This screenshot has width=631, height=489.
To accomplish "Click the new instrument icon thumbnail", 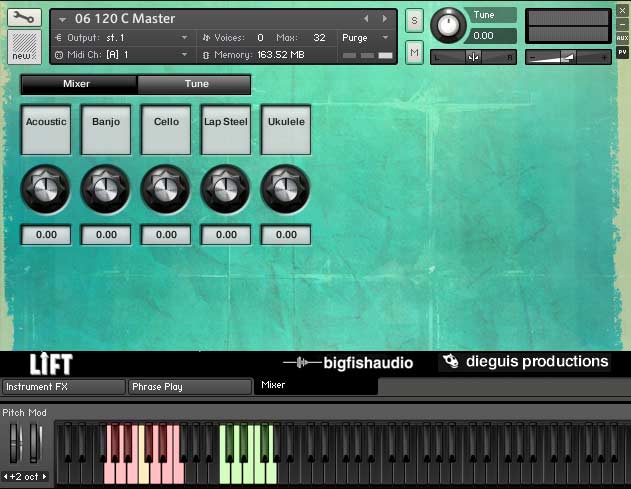I will [24, 47].
